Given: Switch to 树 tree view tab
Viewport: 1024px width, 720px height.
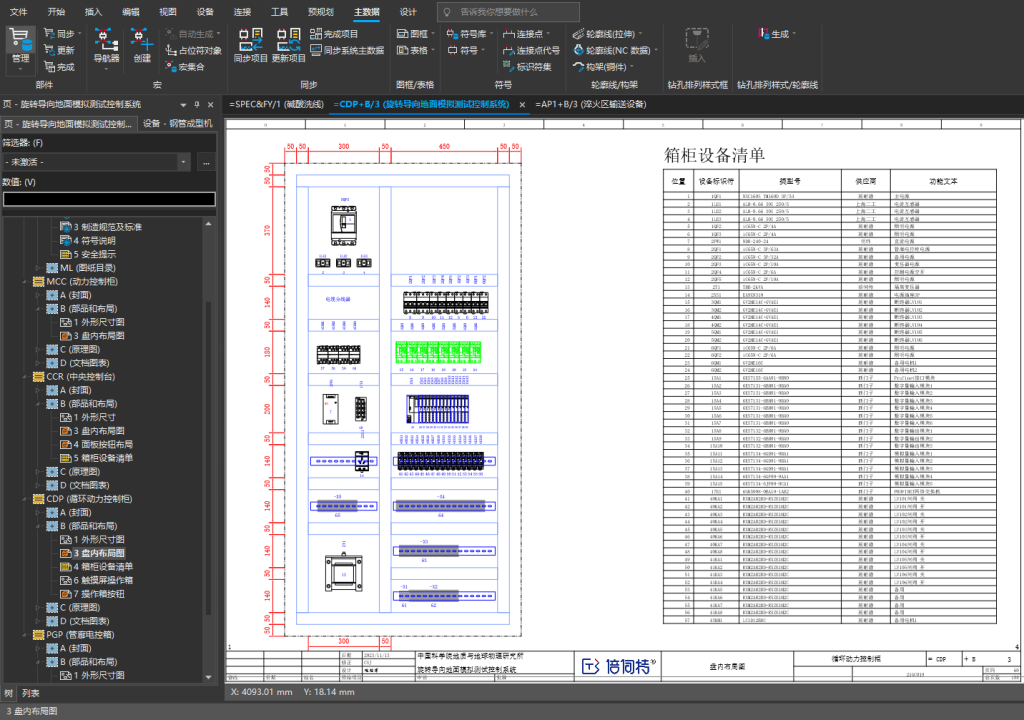Looking at the screenshot, I should click(x=8, y=693).
